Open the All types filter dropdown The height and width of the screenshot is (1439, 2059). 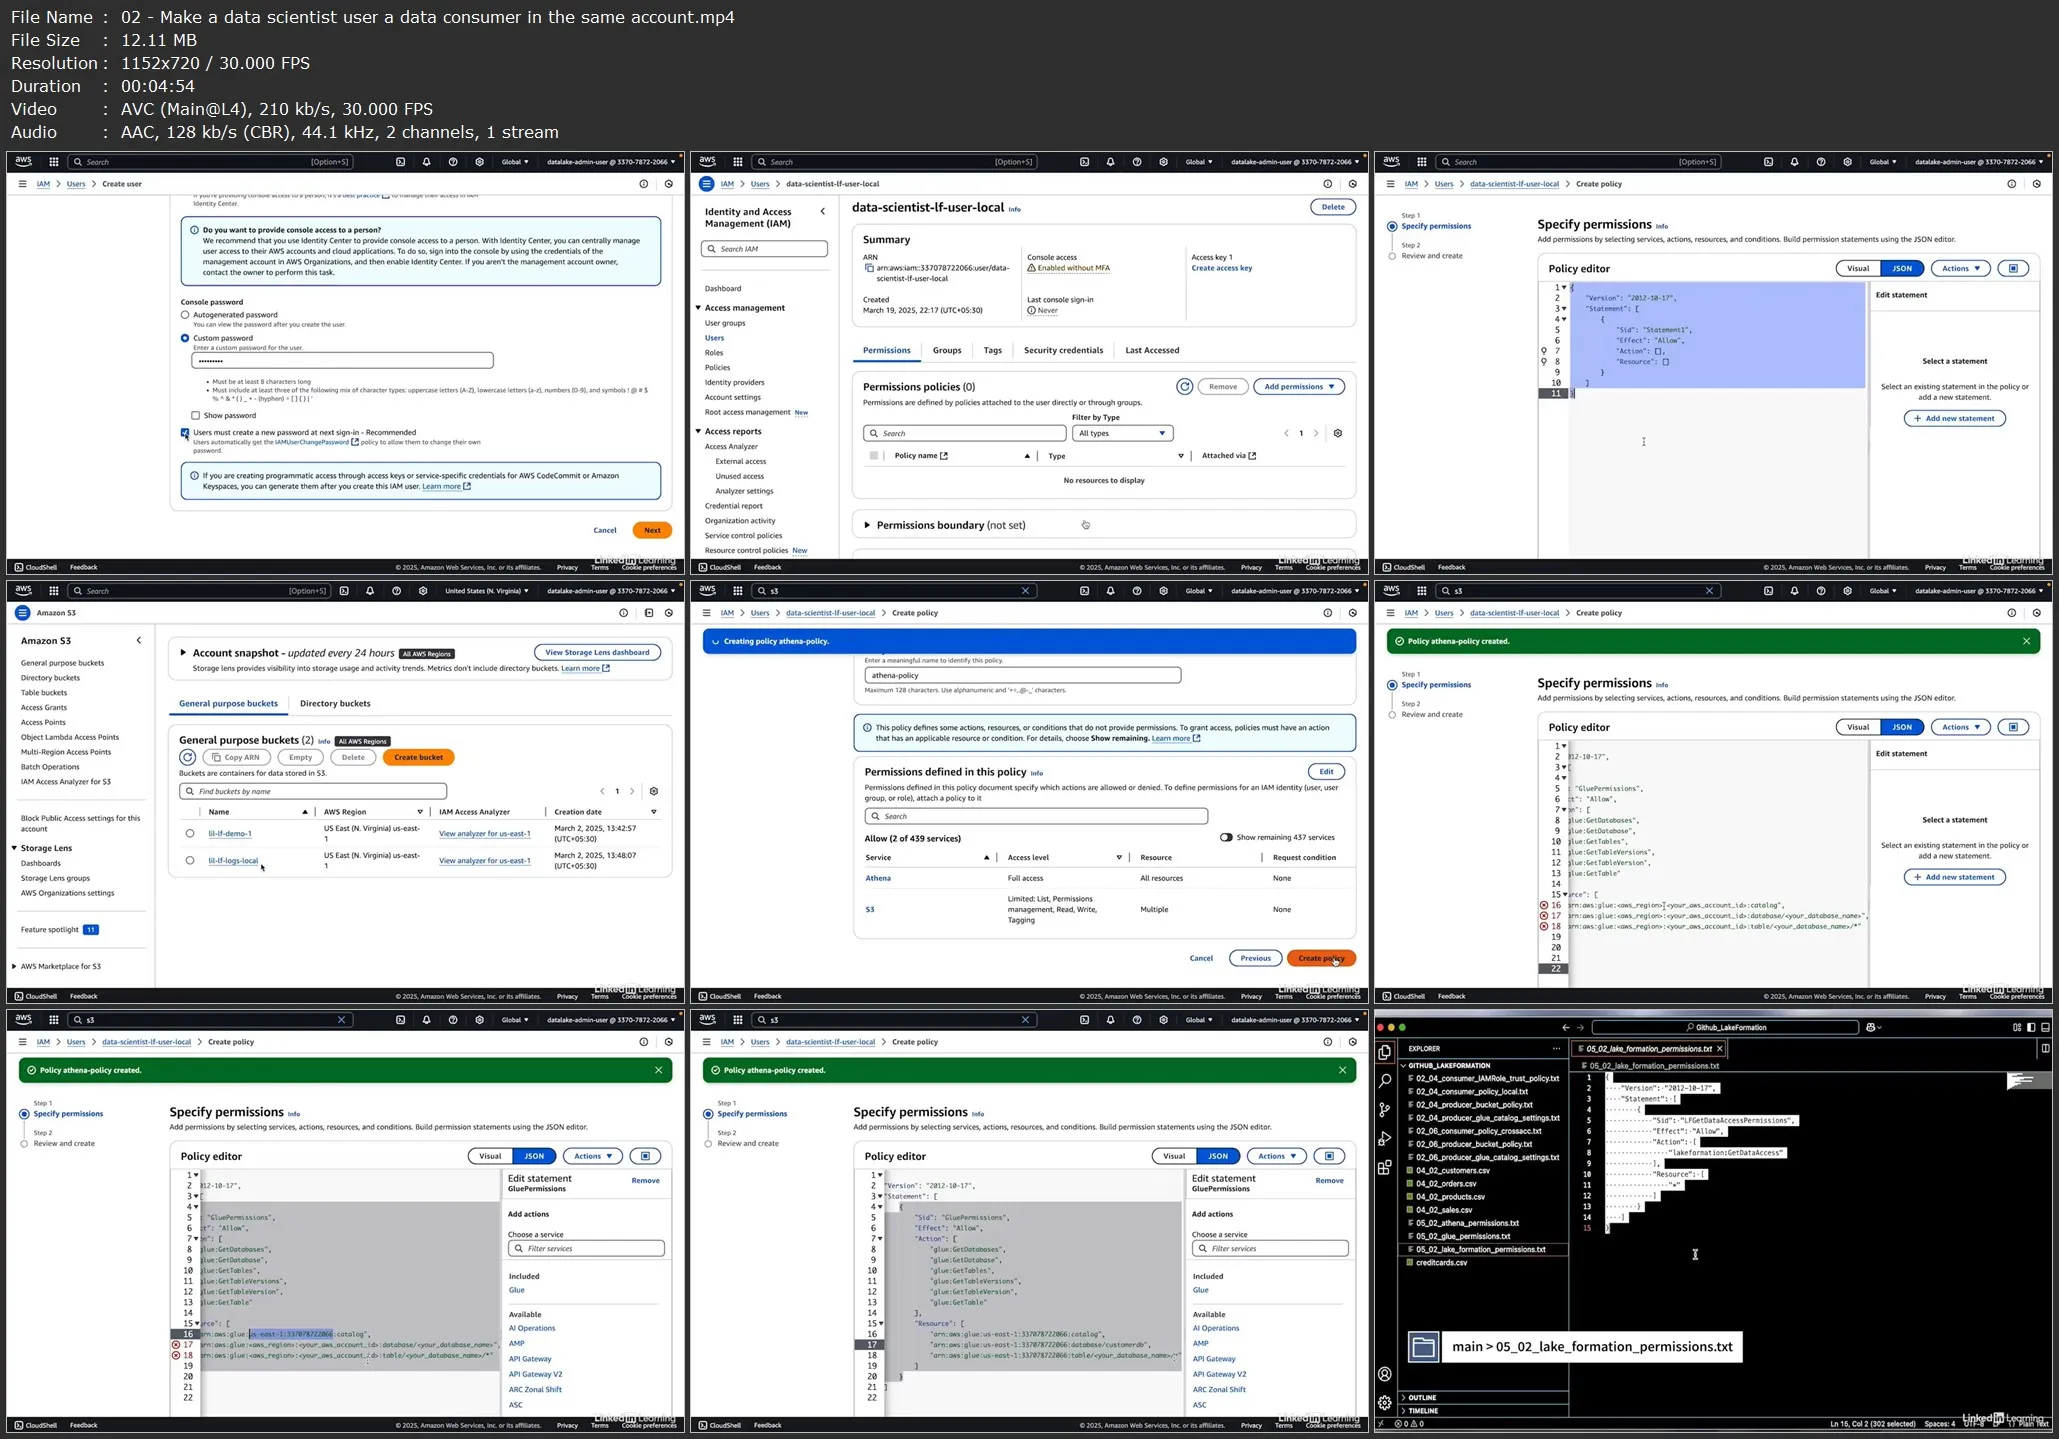(x=1122, y=433)
